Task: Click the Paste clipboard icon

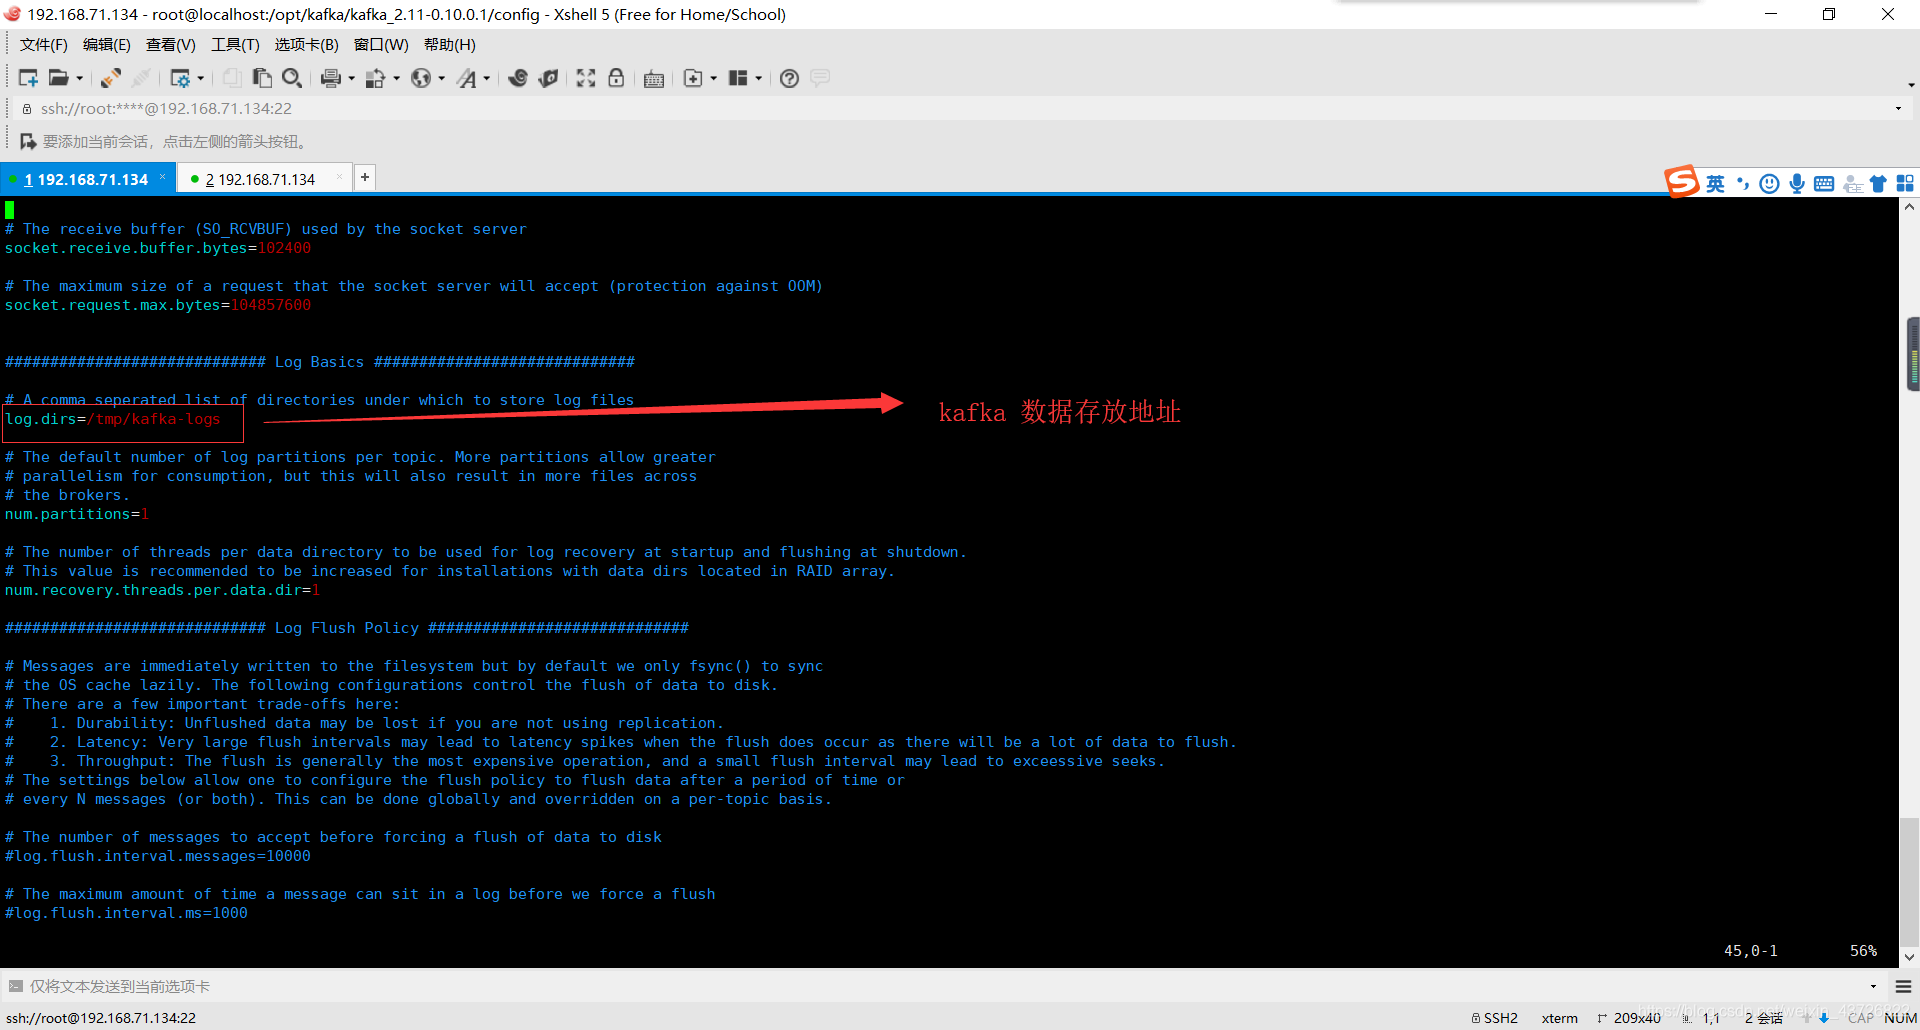Action: coord(262,78)
